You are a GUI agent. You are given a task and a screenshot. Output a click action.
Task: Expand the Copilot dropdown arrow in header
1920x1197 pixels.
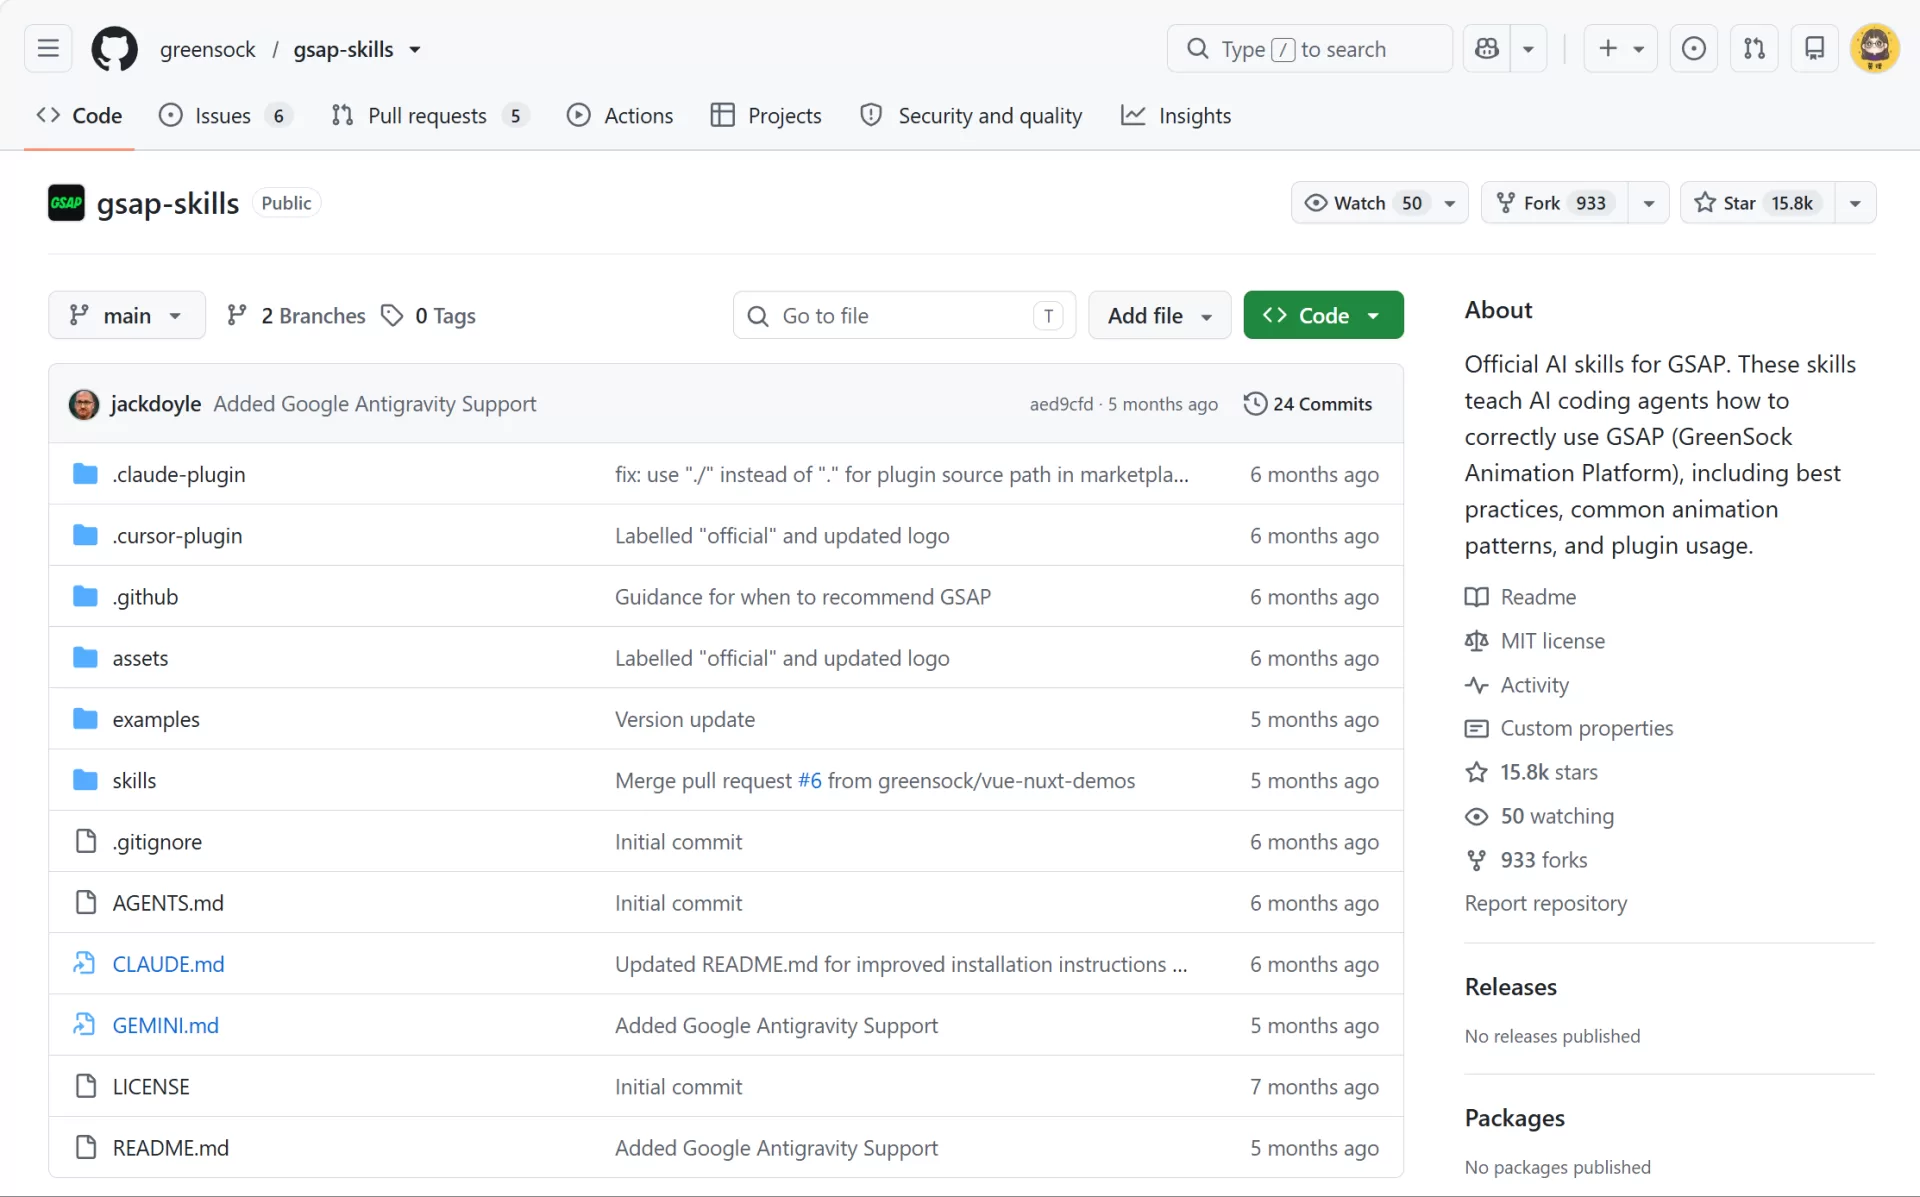click(1528, 48)
